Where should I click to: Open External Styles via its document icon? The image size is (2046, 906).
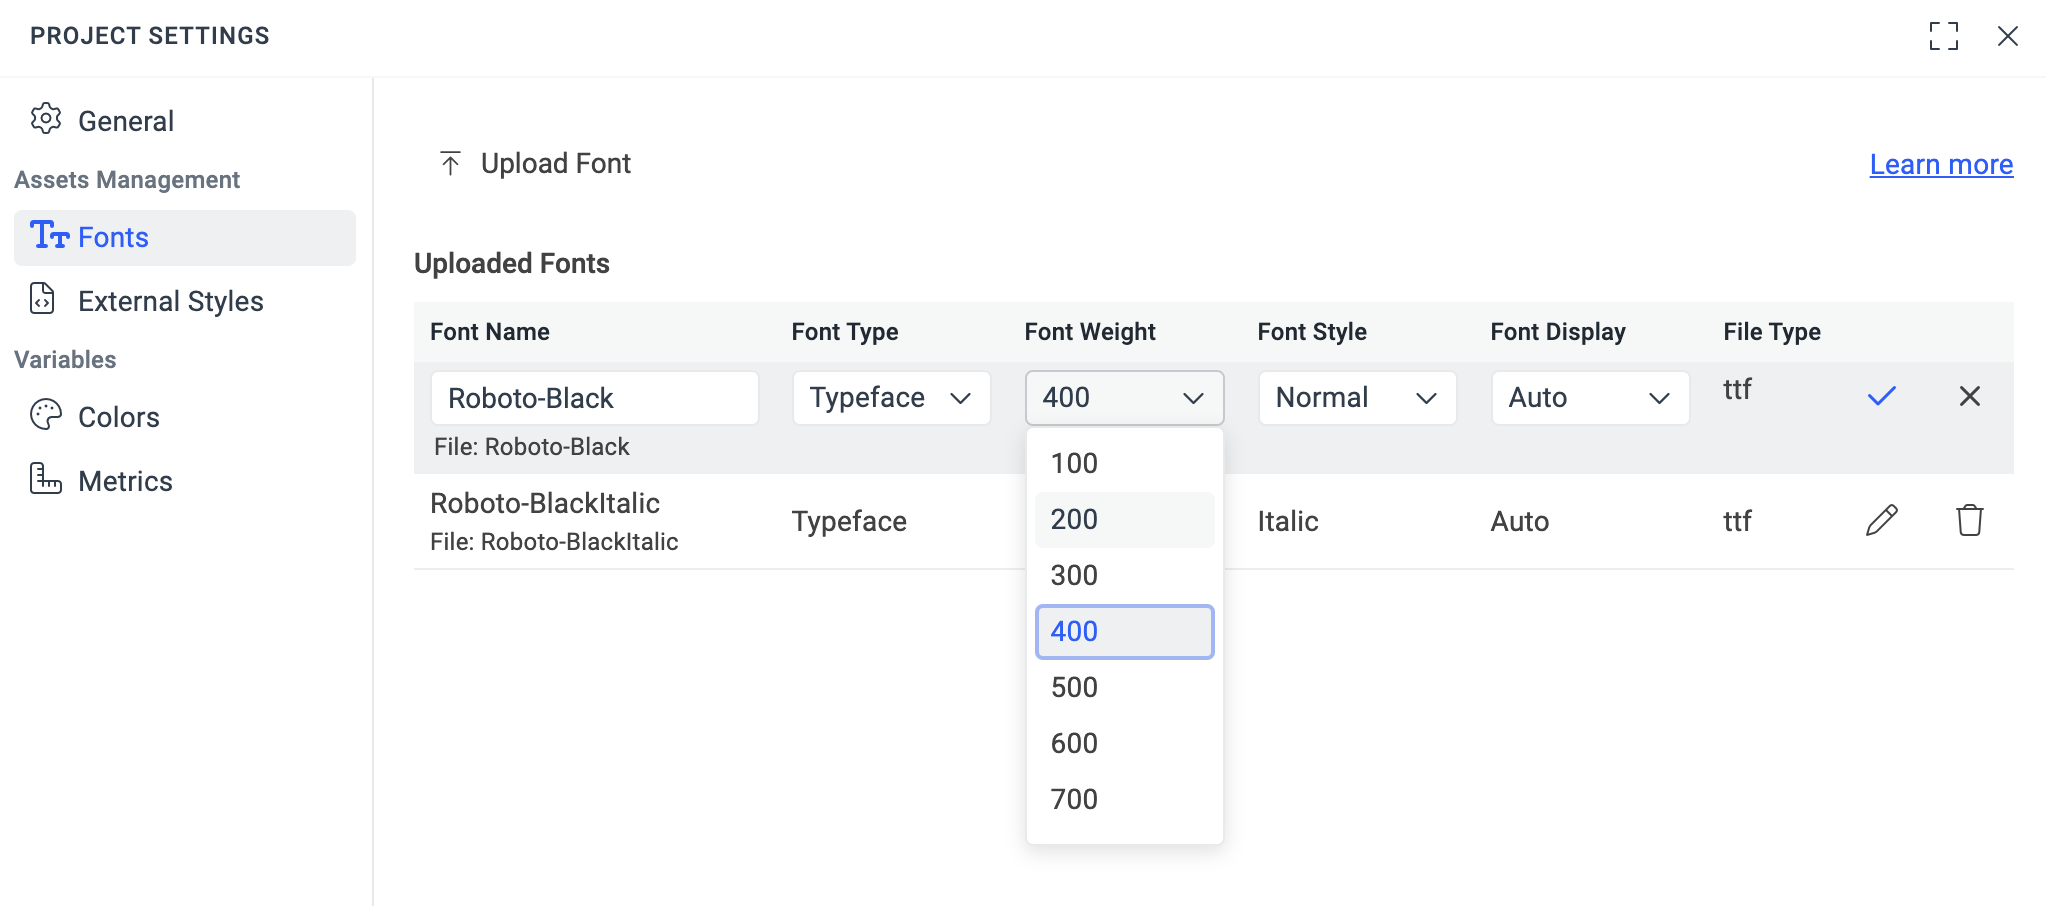[x=41, y=300]
